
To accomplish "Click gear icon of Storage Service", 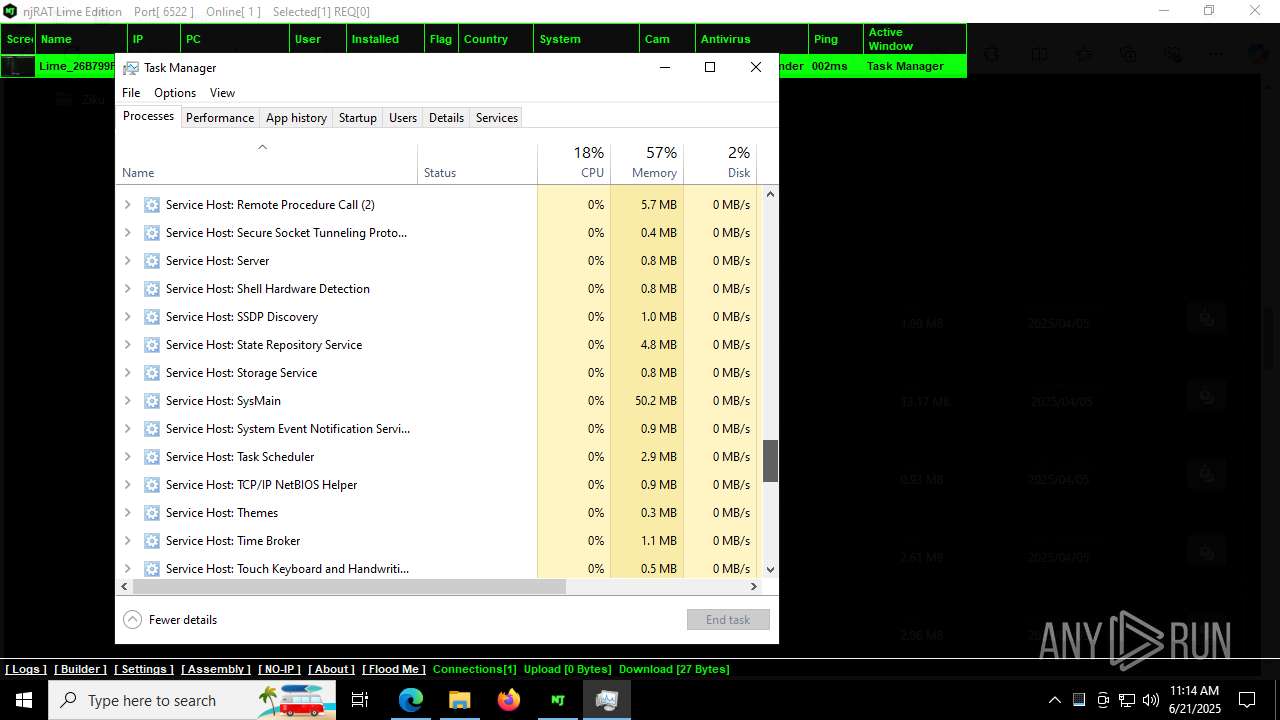I will [x=152, y=373].
